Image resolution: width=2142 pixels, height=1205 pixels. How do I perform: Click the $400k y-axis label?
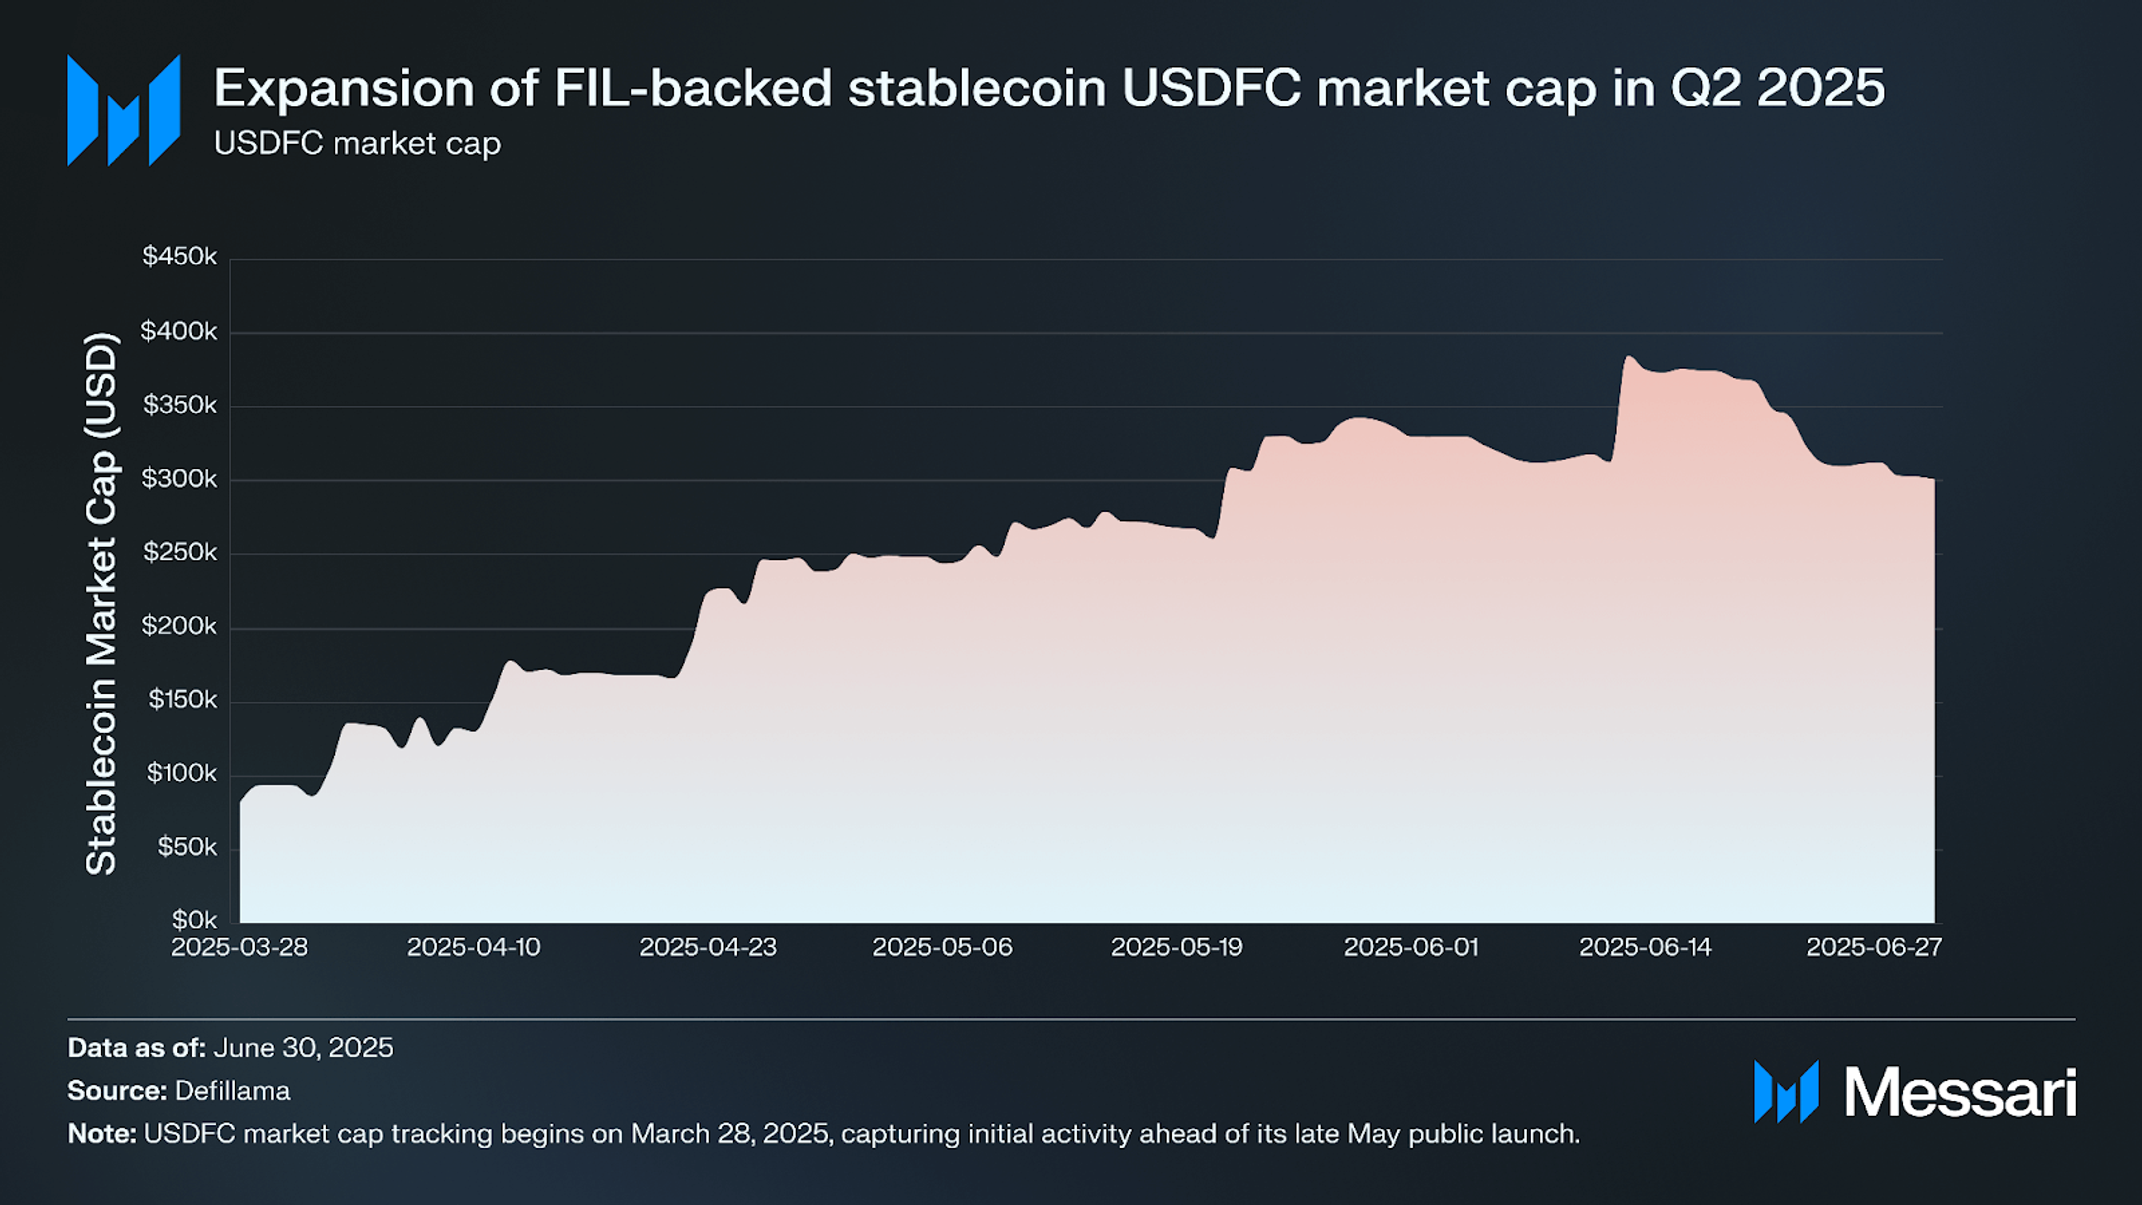pos(179,331)
